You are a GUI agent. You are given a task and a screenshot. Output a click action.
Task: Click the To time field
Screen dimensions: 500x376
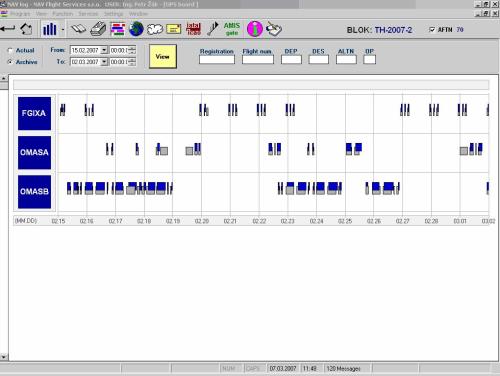(x=119, y=62)
